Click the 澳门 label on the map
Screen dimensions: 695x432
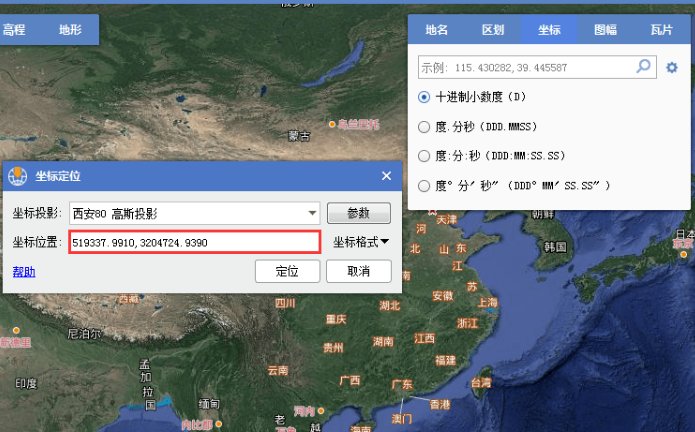(x=402, y=418)
